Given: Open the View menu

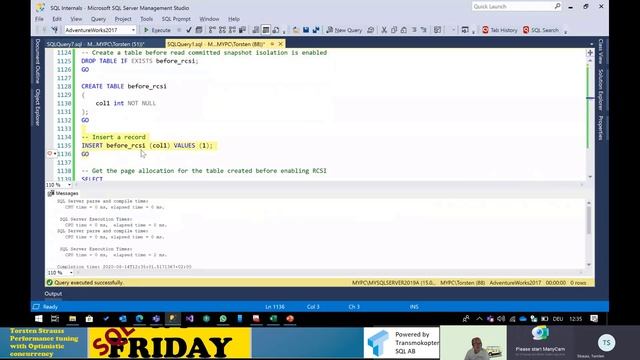Looking at the screenshot, I should (x=76, y=19).
